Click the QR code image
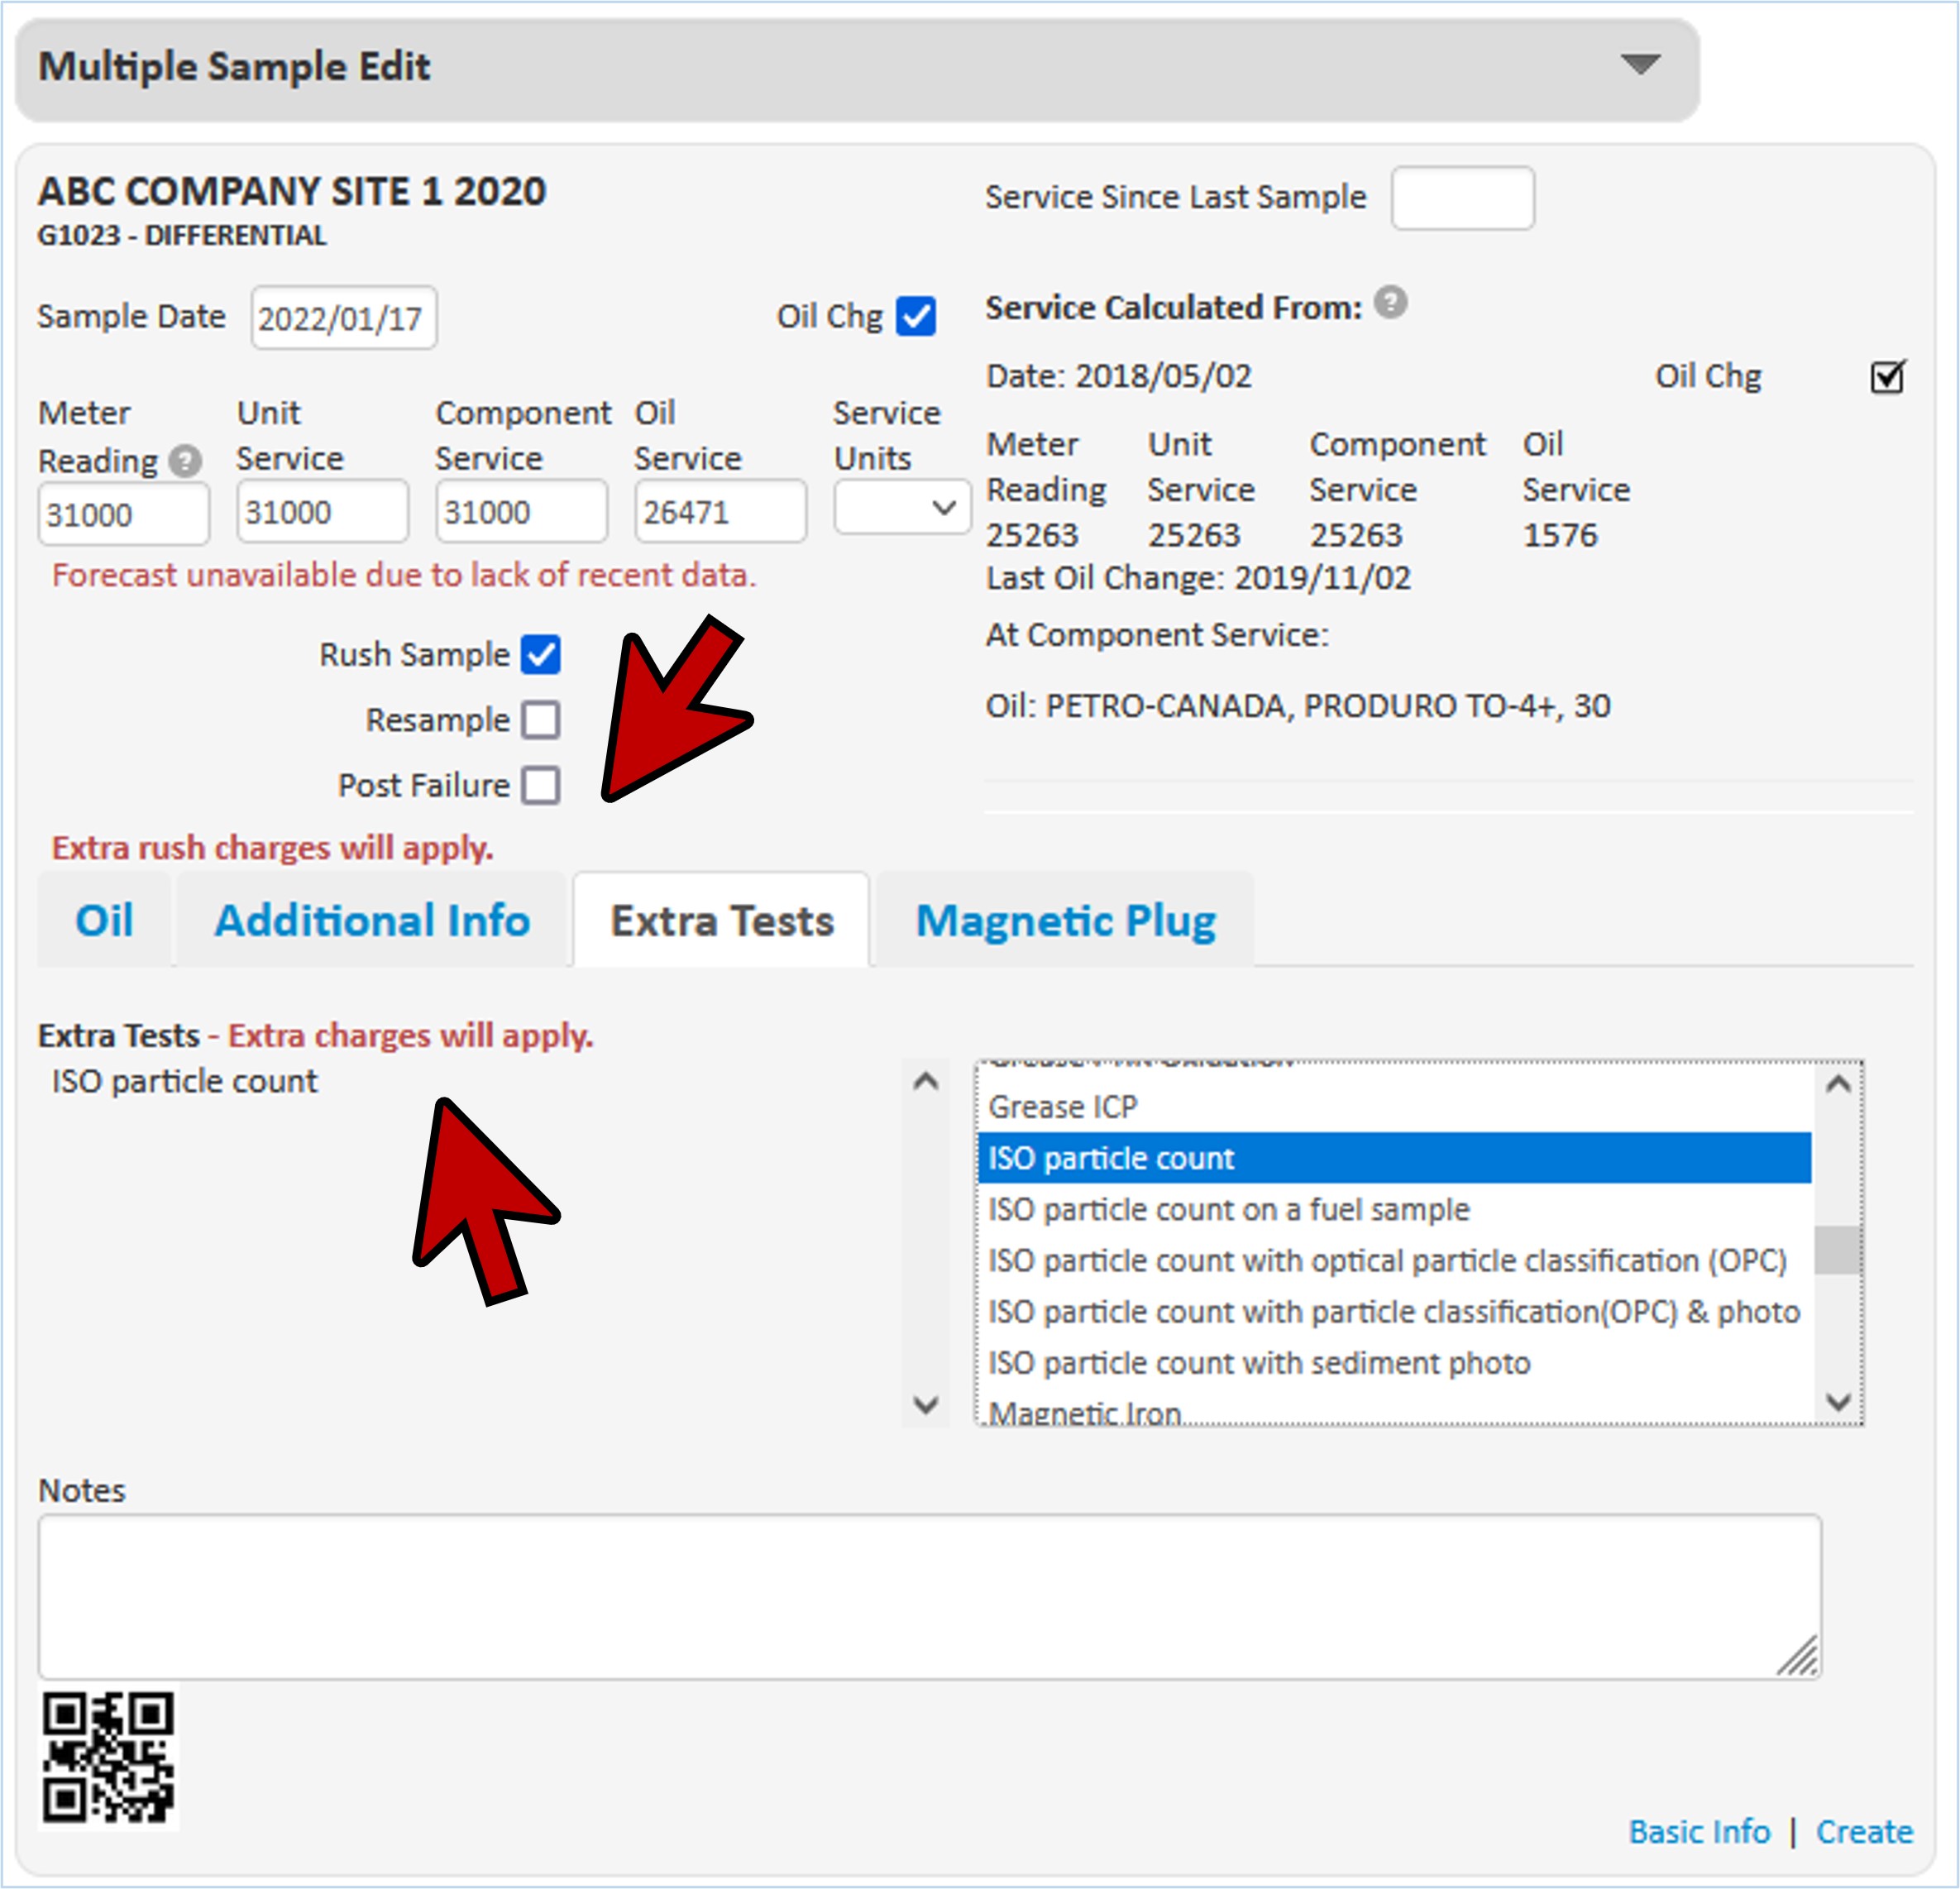Viewport: 1960px width, 1889px height. 108,1757
